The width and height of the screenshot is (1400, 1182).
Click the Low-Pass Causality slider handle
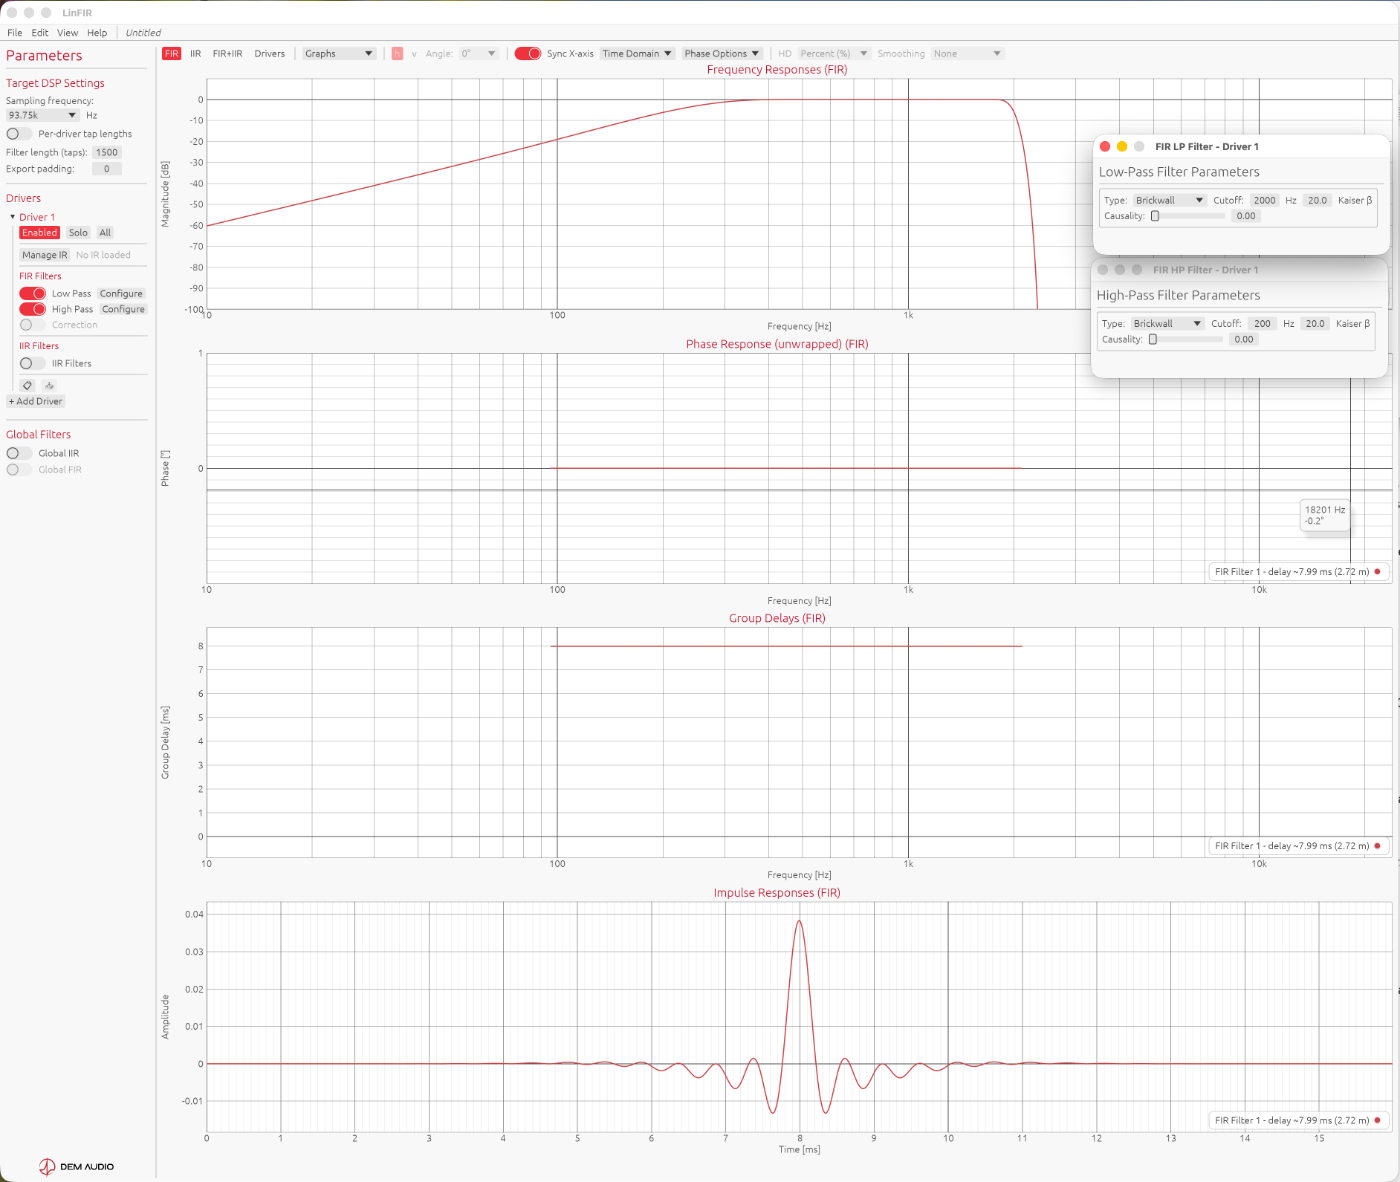[1155, 216]
